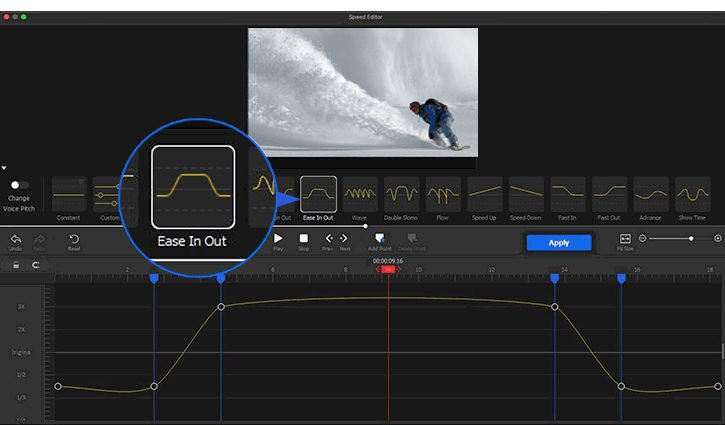This screenshot has width=725, height=425.
Task: Stop the playback
Action: pyautogui.click(x=303, y=240)
